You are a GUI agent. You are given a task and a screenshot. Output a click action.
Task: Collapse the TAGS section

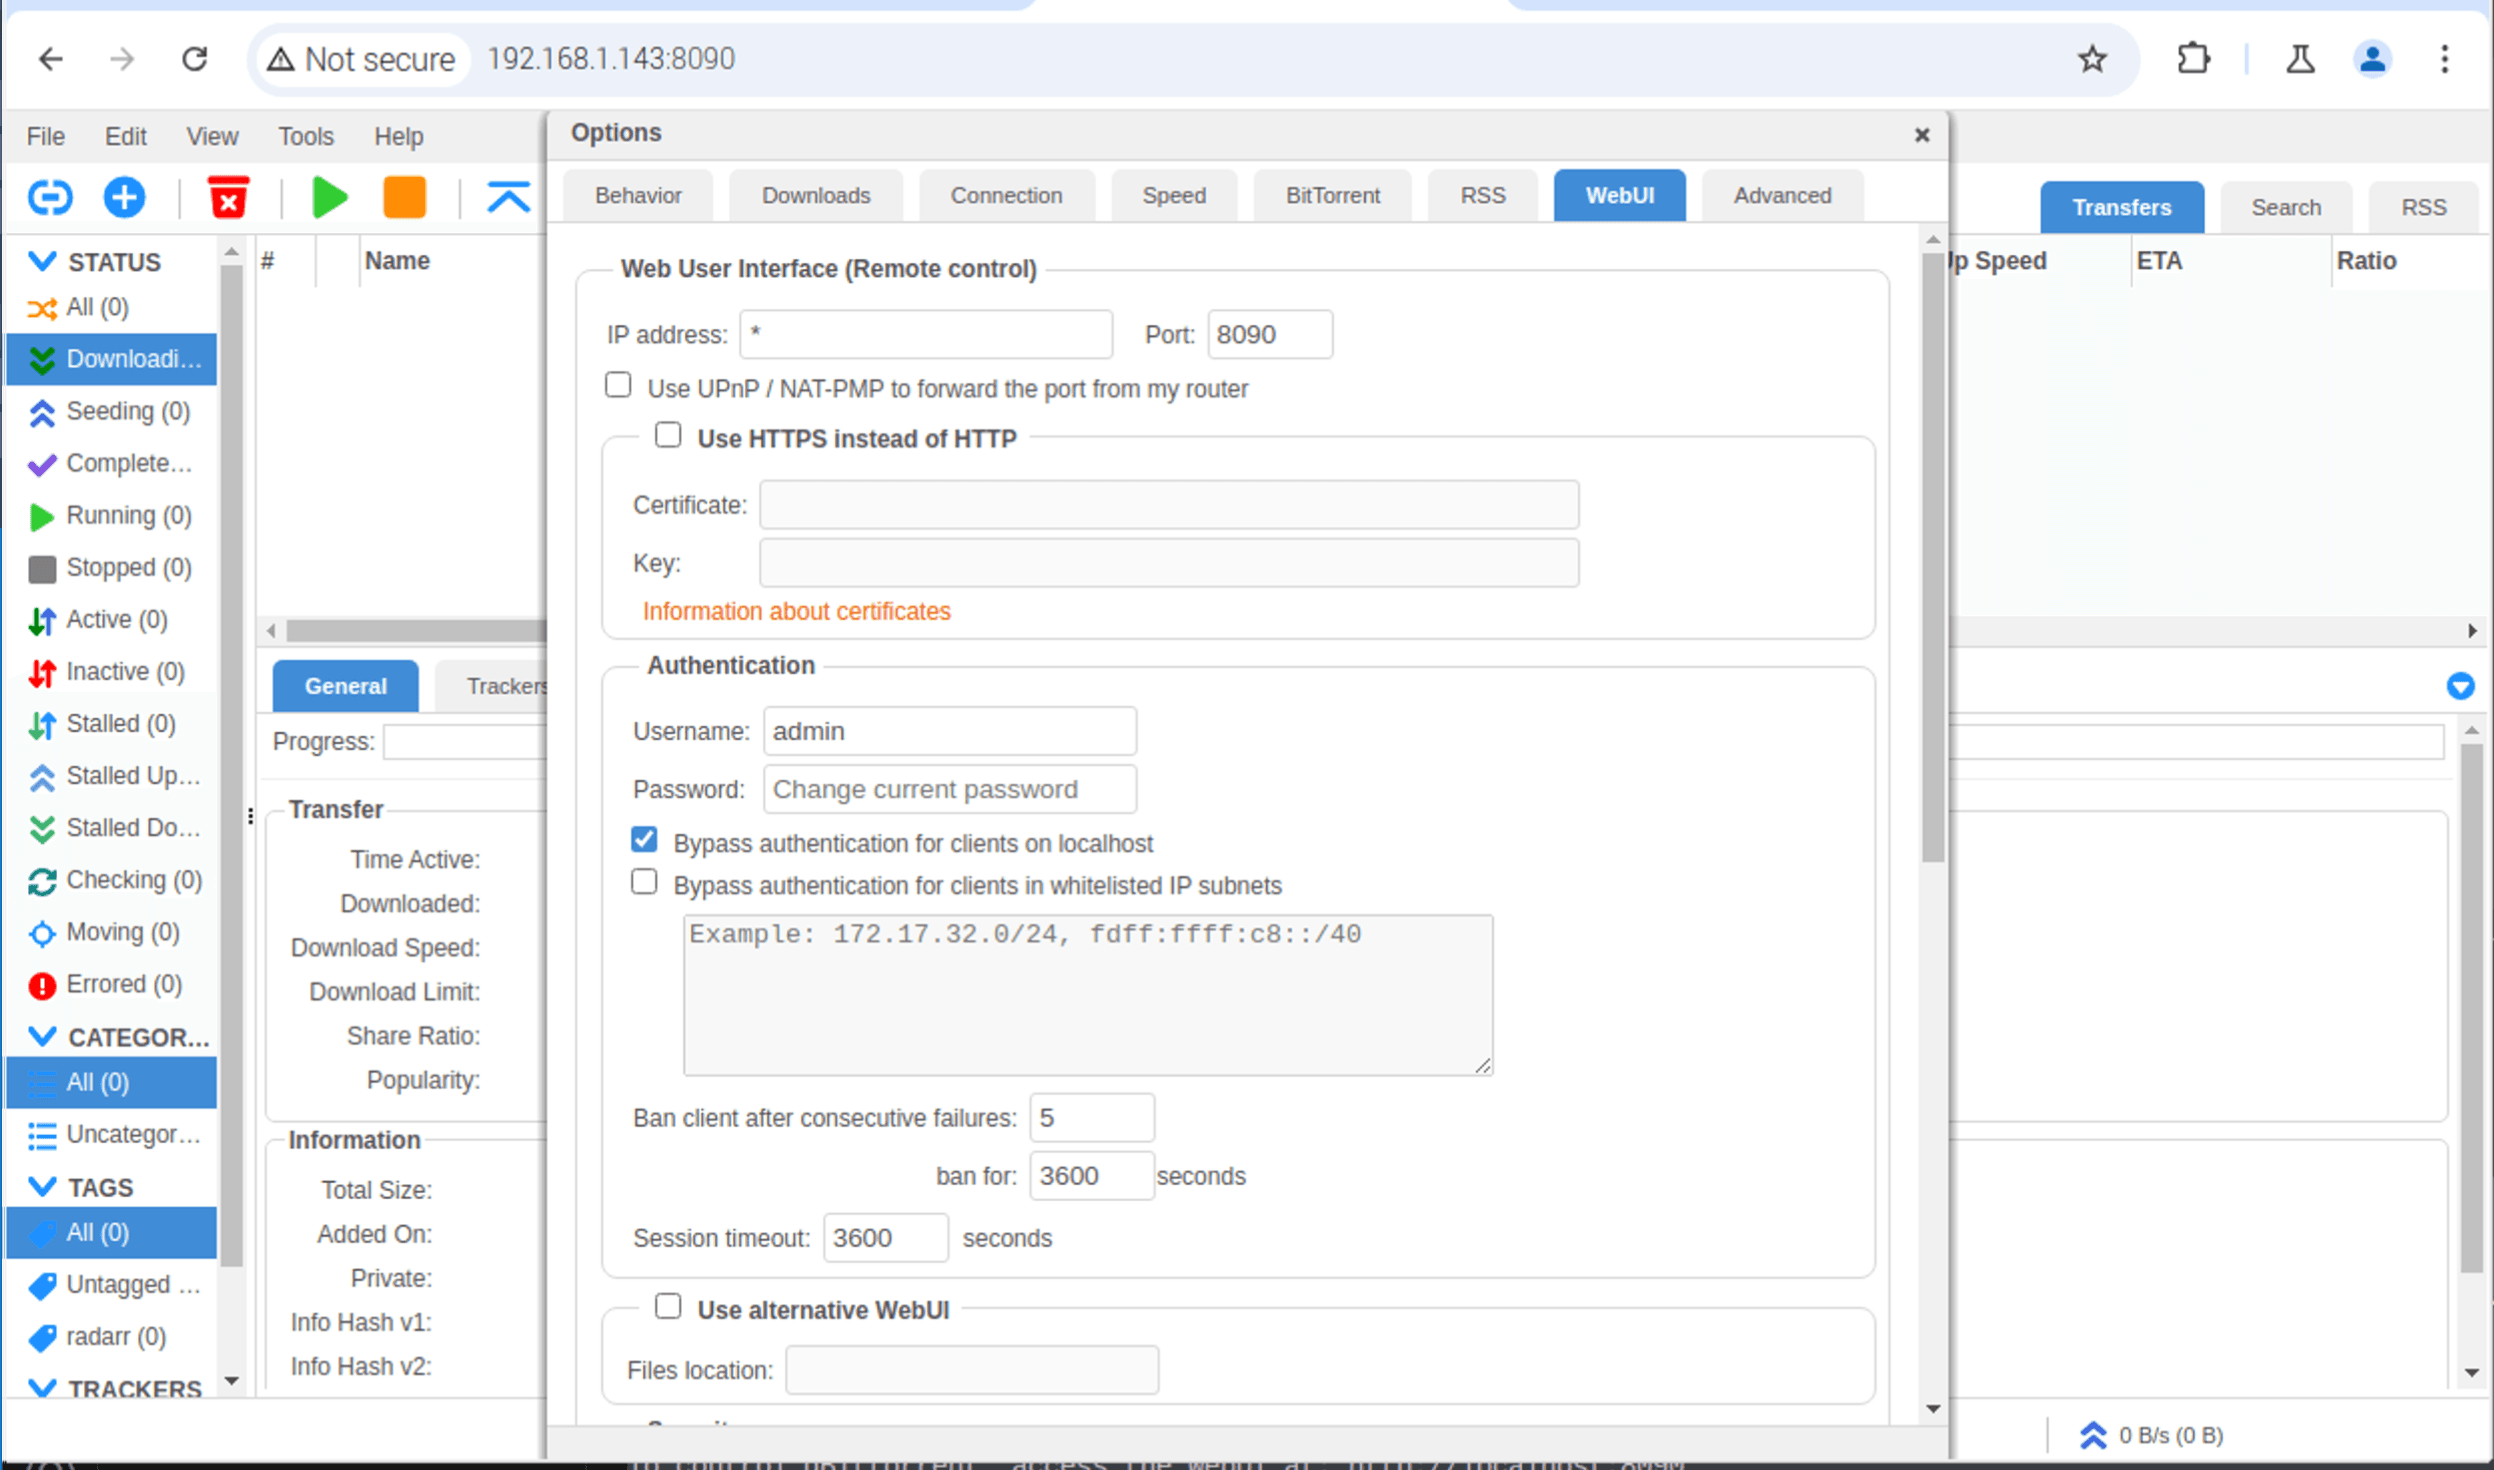pos(42,1186)
